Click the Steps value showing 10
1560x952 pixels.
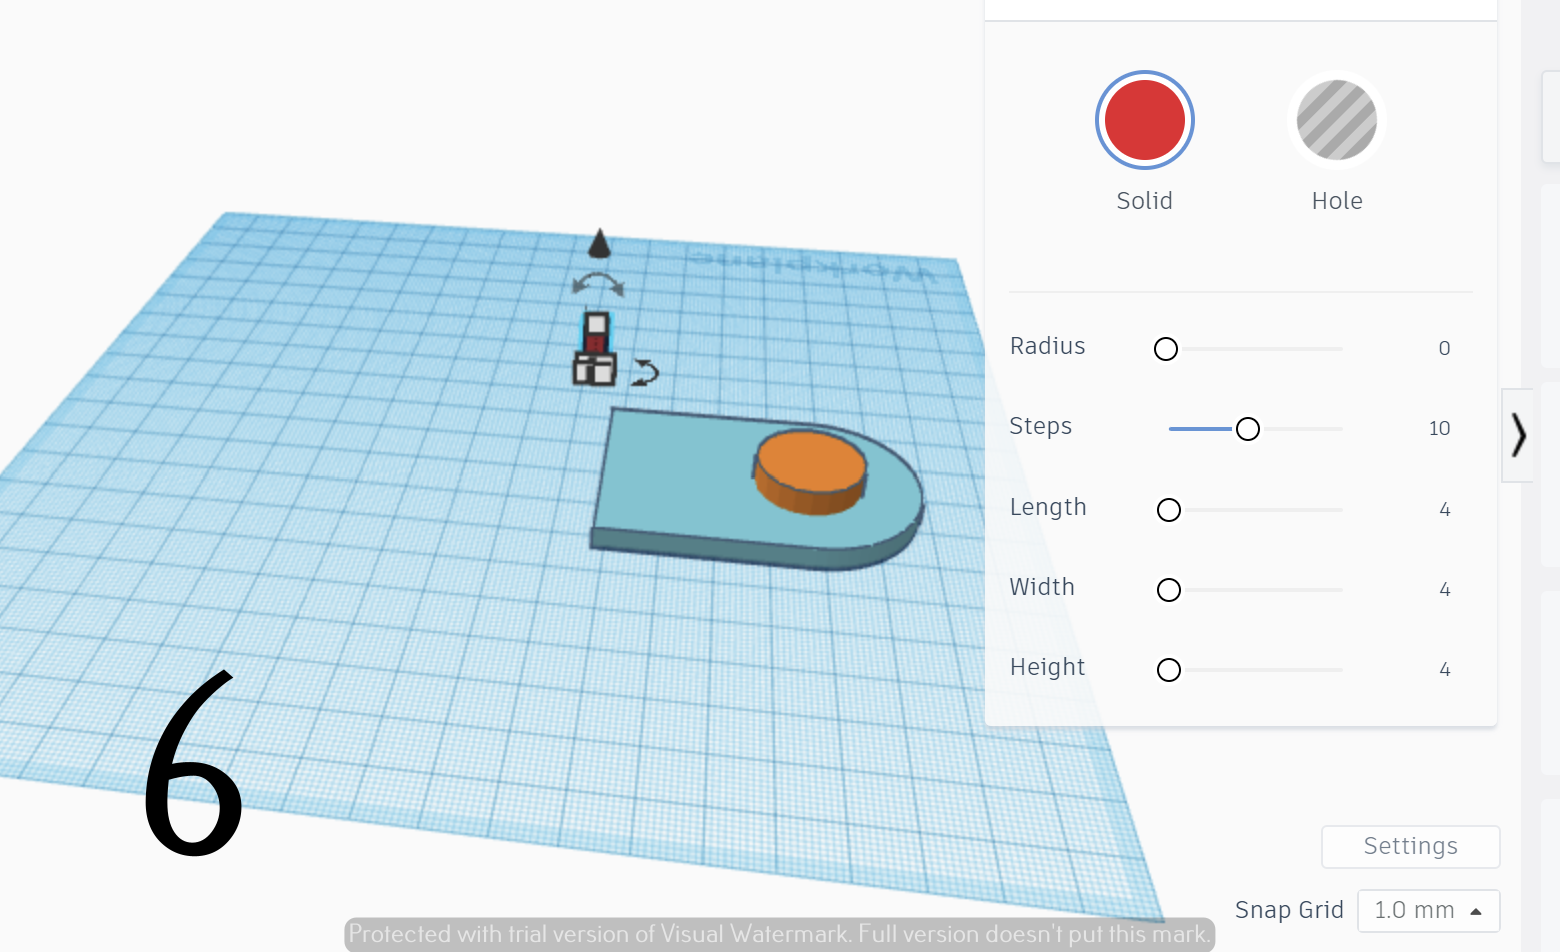[x=1439, y=428]
